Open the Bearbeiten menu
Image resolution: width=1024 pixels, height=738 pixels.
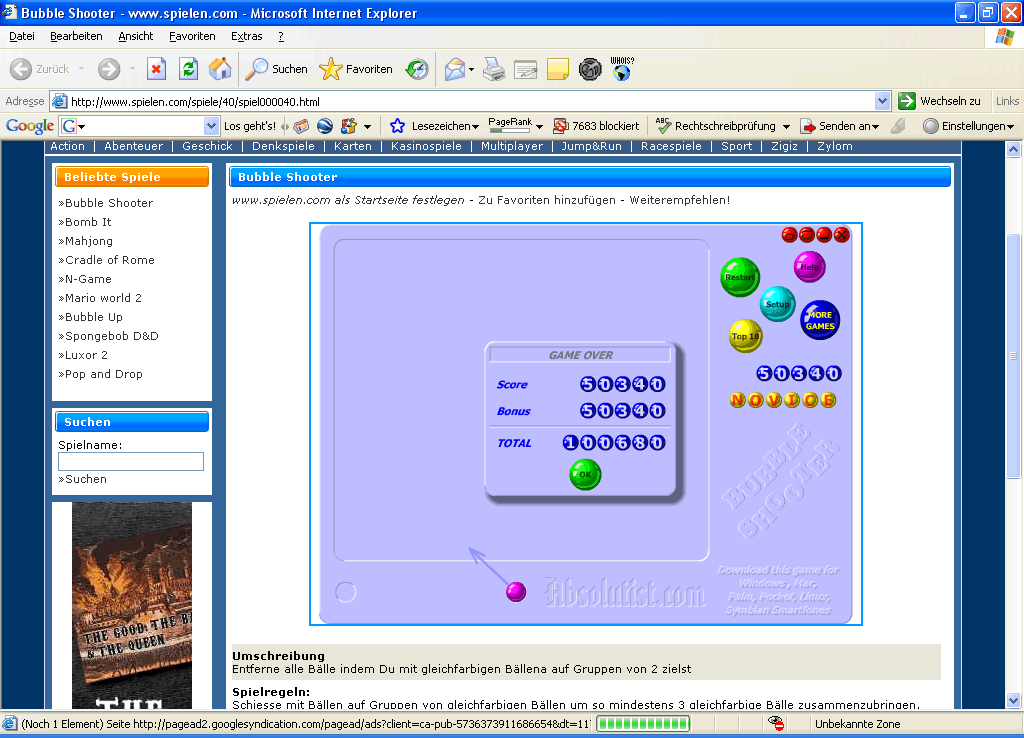(76, 37)
